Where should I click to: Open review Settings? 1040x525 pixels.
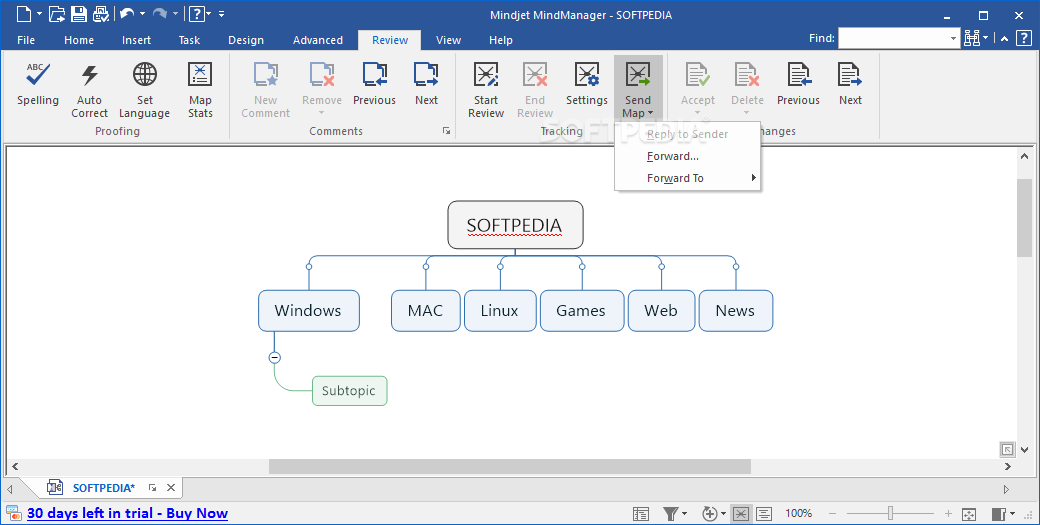586,84
